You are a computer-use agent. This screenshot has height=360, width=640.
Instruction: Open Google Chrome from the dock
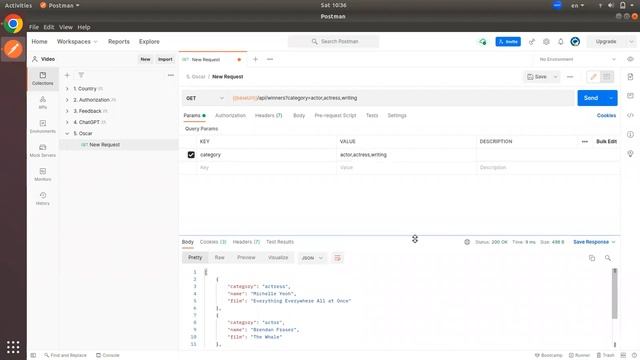[13, 24]
